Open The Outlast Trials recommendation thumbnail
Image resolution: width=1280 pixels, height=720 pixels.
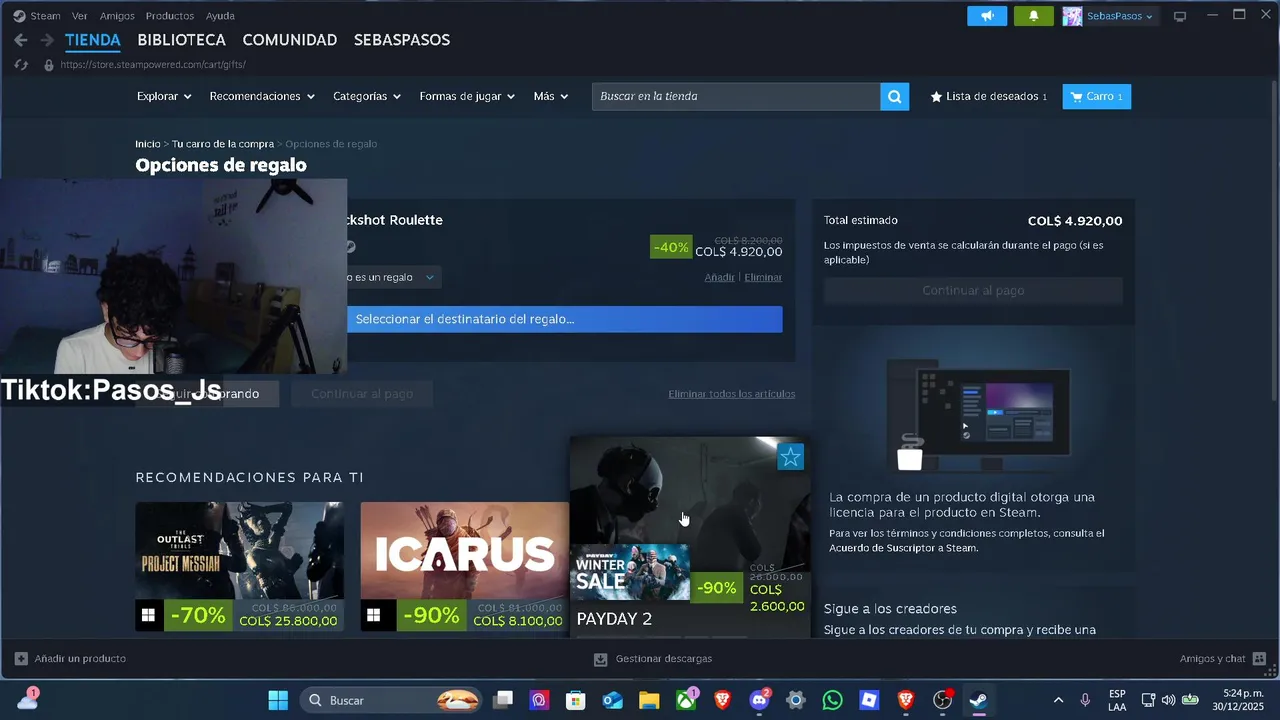240,551
